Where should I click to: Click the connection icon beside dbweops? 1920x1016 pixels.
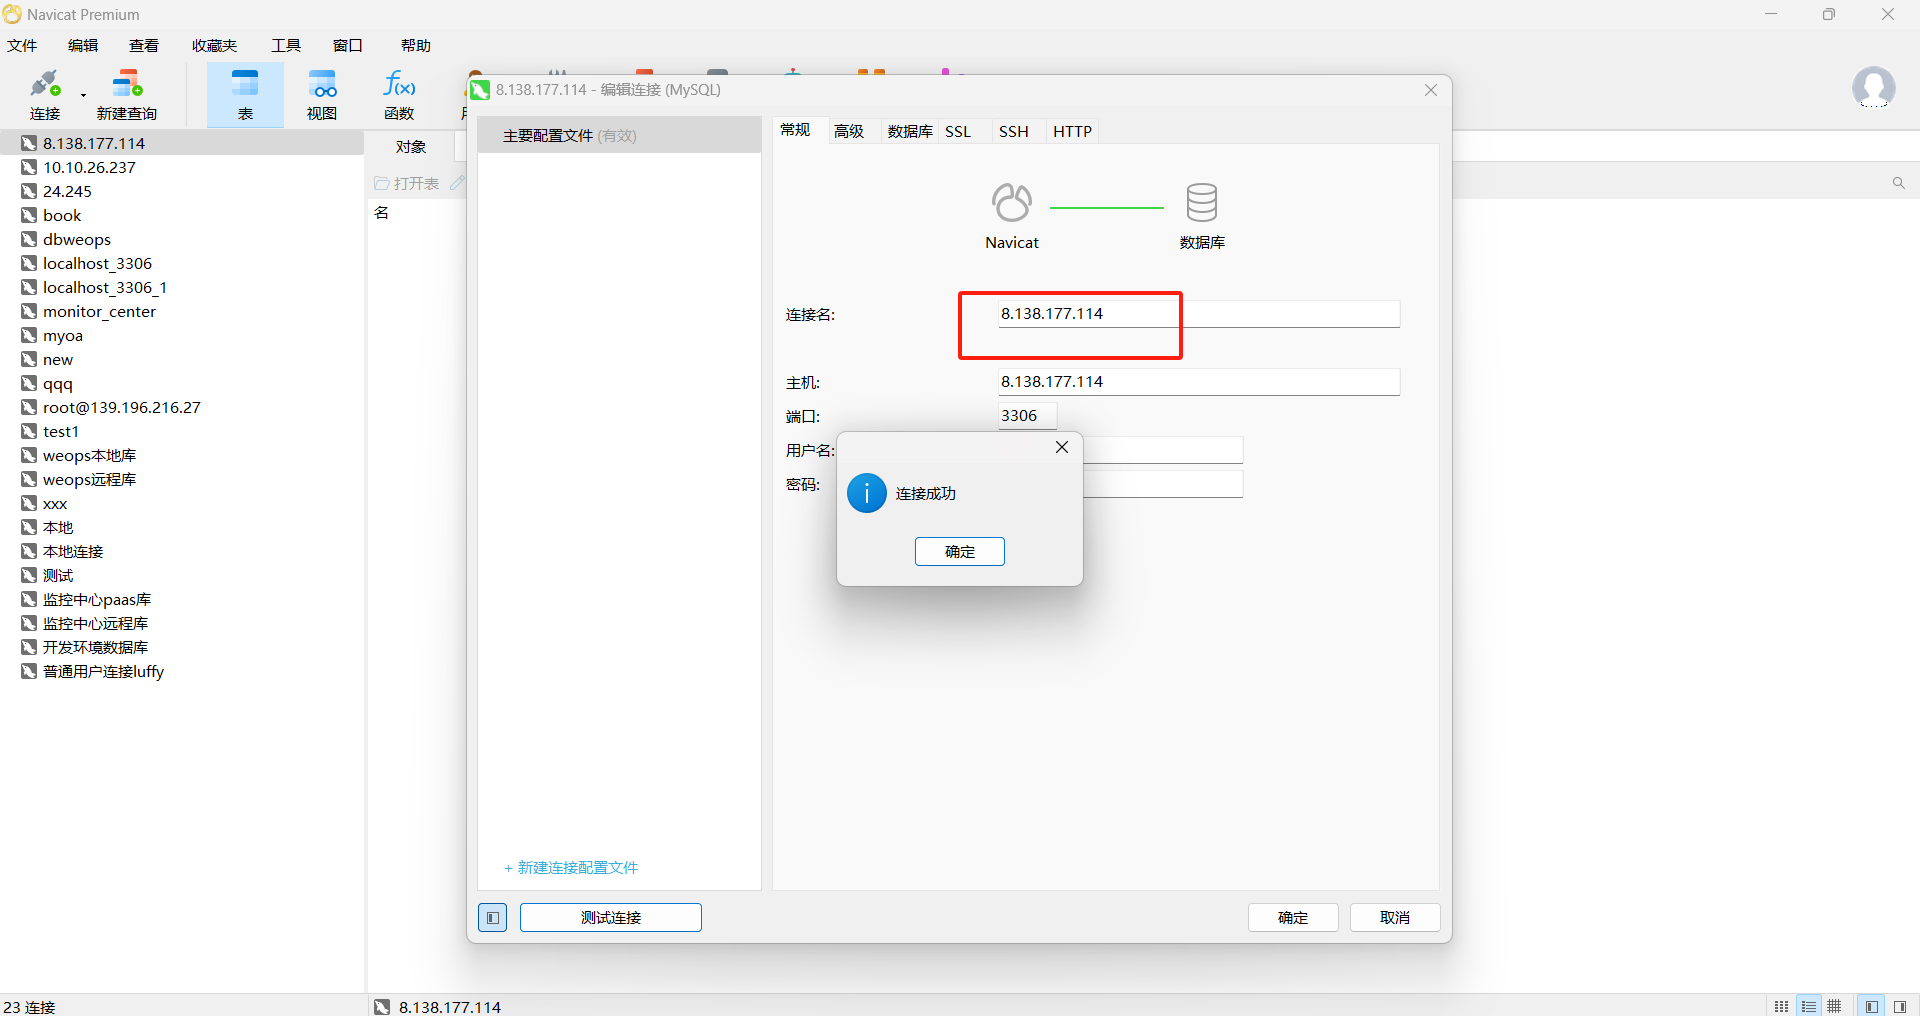pyautogui.click(x=29, y=239)
